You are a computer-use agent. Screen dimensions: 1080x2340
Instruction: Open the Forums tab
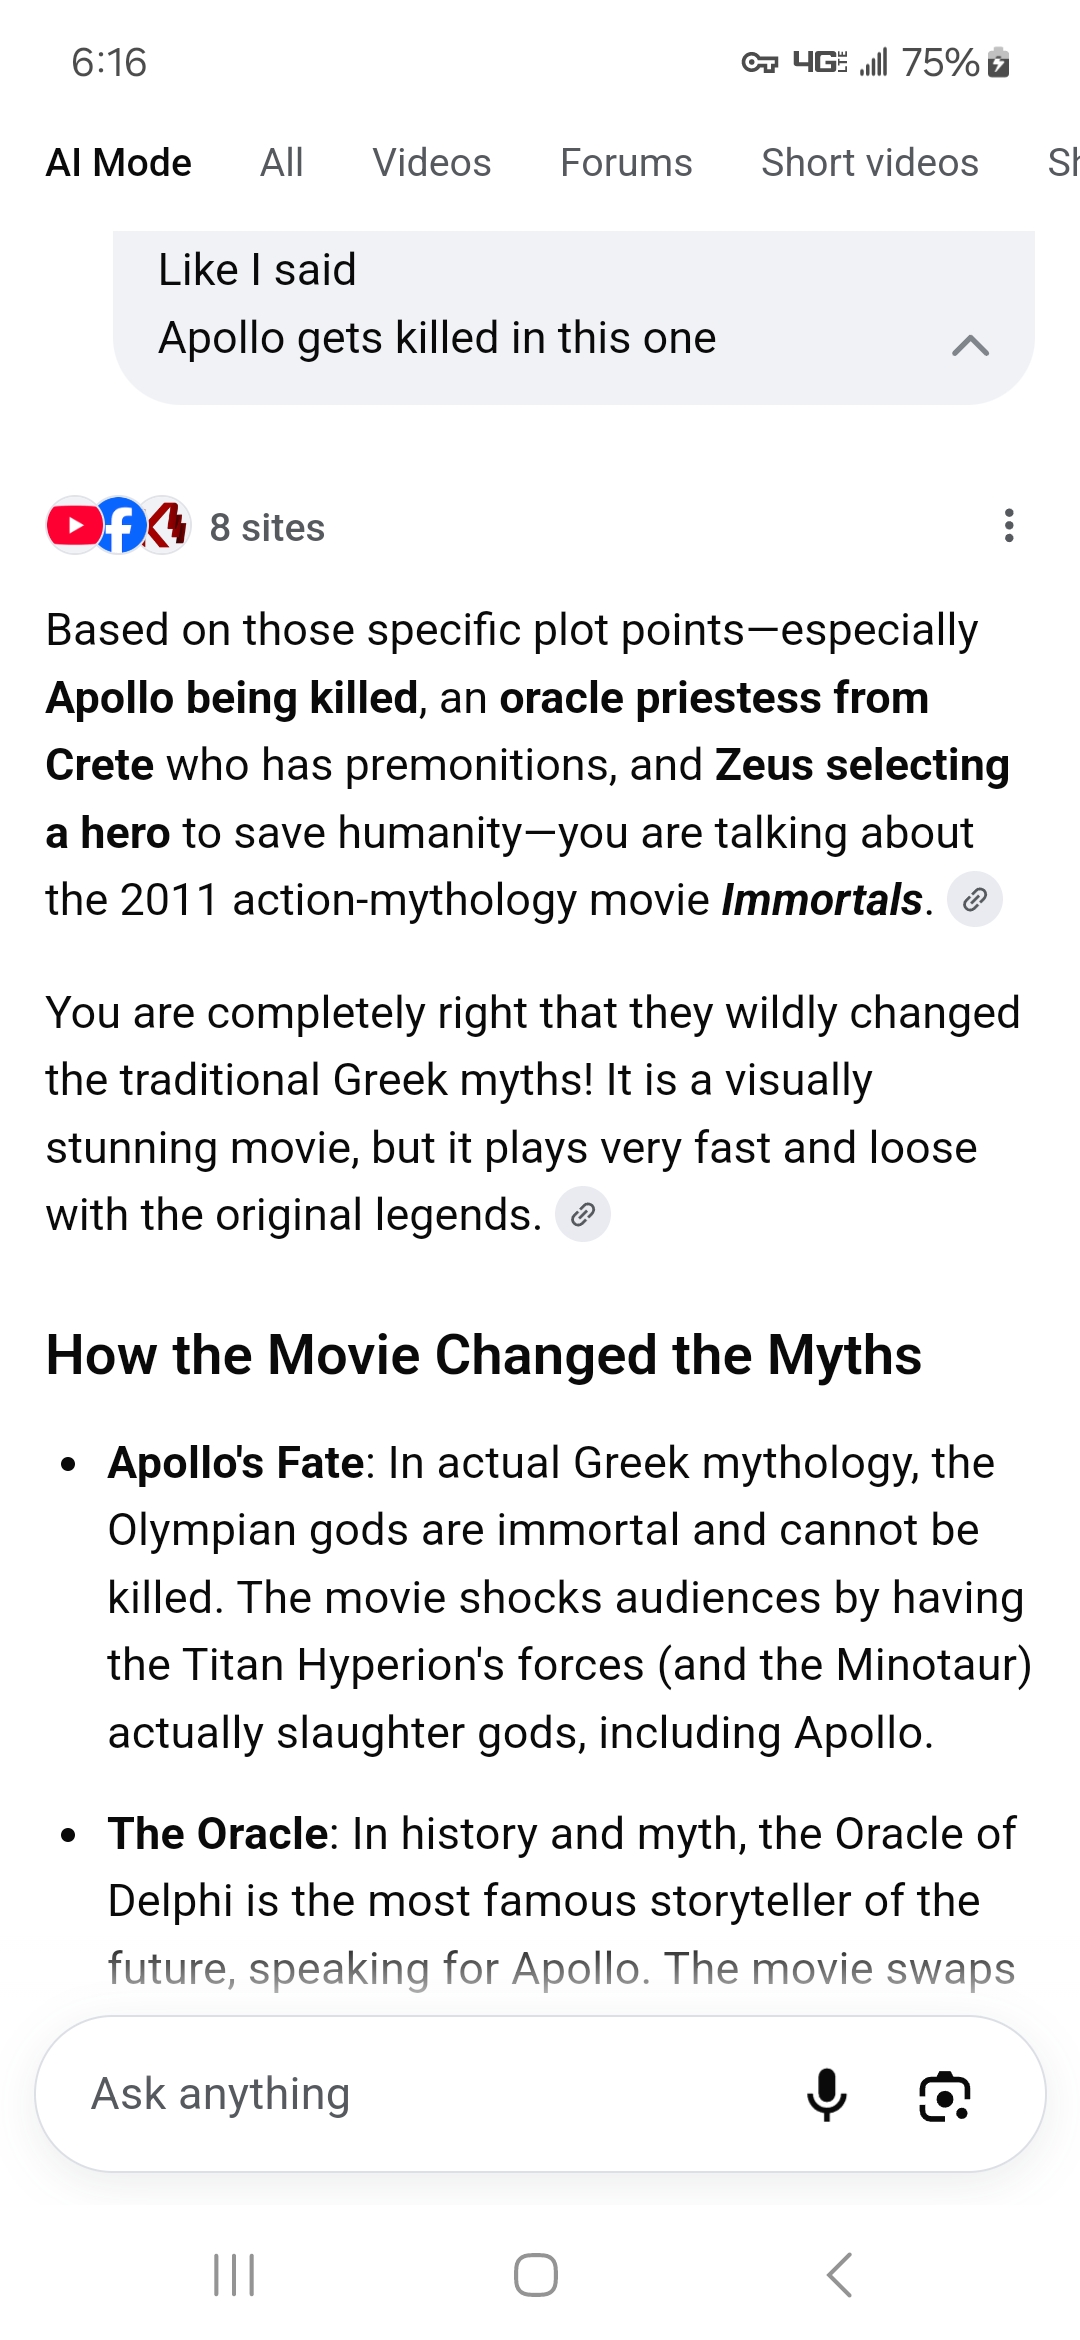[x=626, y=162]
